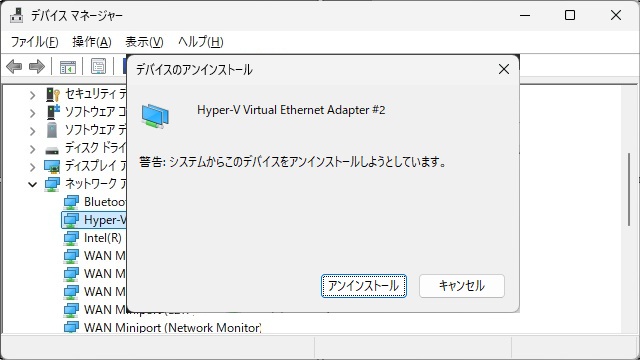The height and width of the screenshot is (360, 640).
Task: Select the Intel(R) network adapter entry
Action: (x=102, y=238)
